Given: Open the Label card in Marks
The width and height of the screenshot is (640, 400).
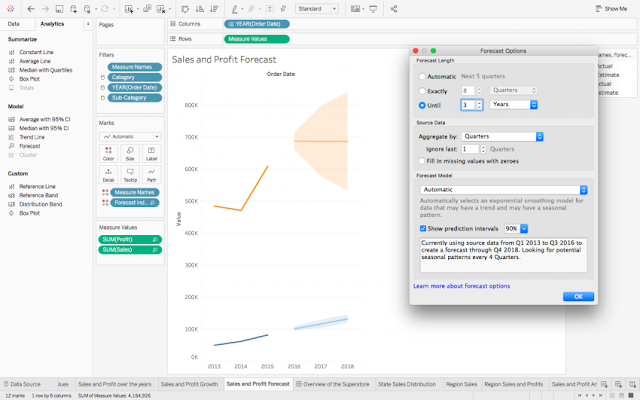Looking at the screenshot, I should point(151,153).
